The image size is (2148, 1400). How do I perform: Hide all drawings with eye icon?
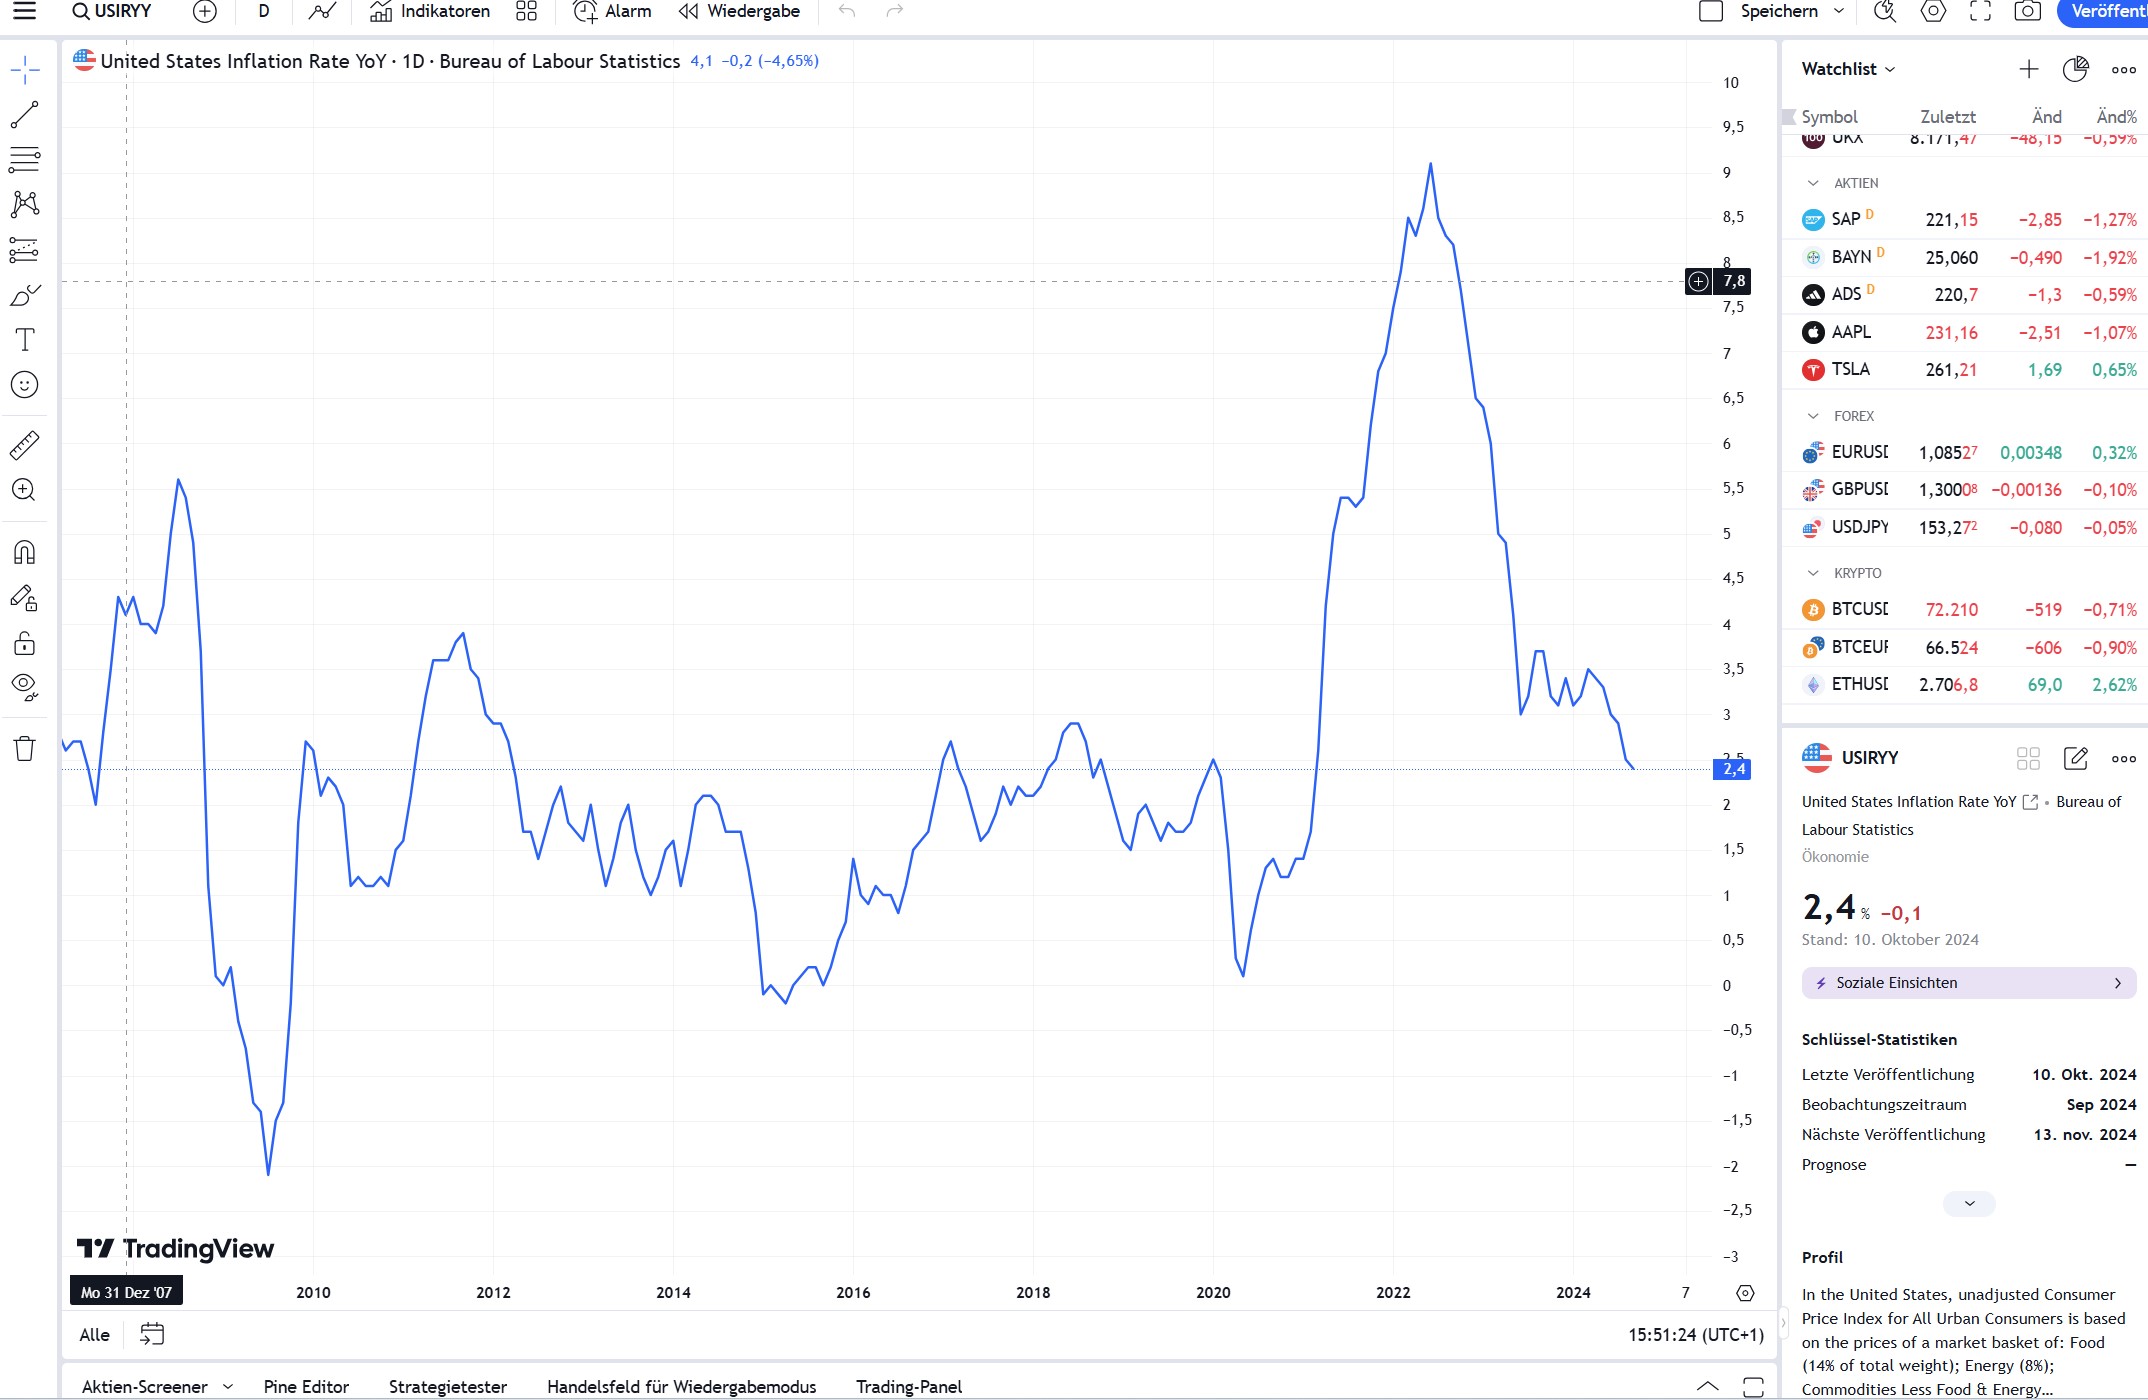25,686
